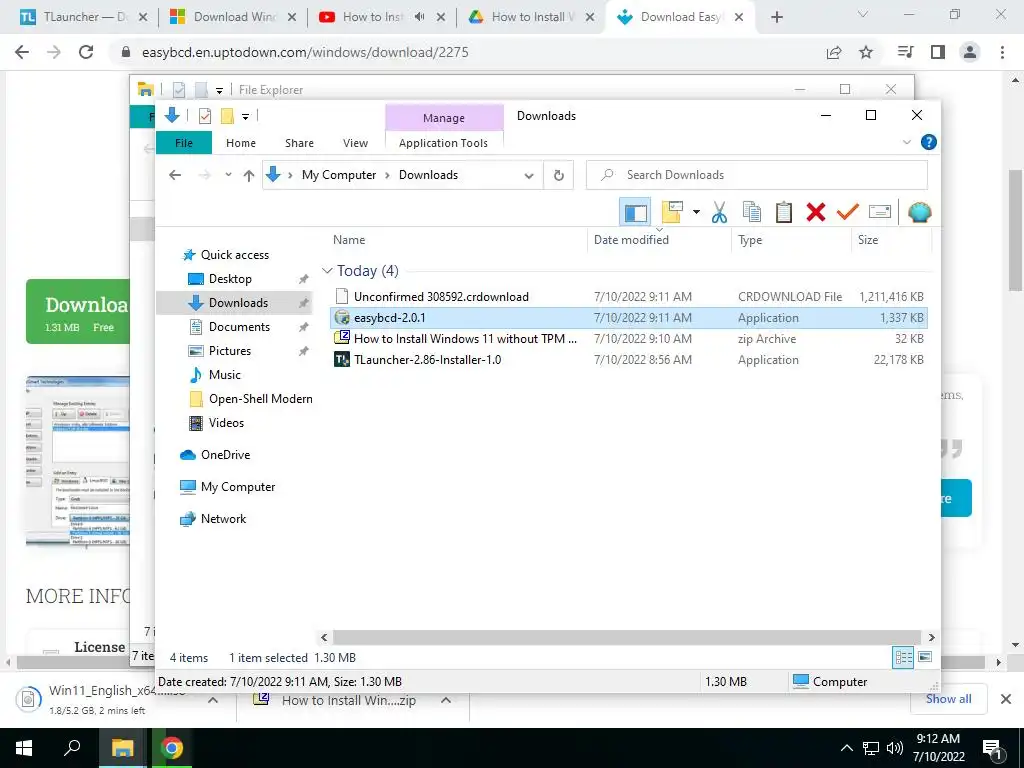Open the address bar history dropdown
The height and width of the screenshot is (768, 1024).
529,175
